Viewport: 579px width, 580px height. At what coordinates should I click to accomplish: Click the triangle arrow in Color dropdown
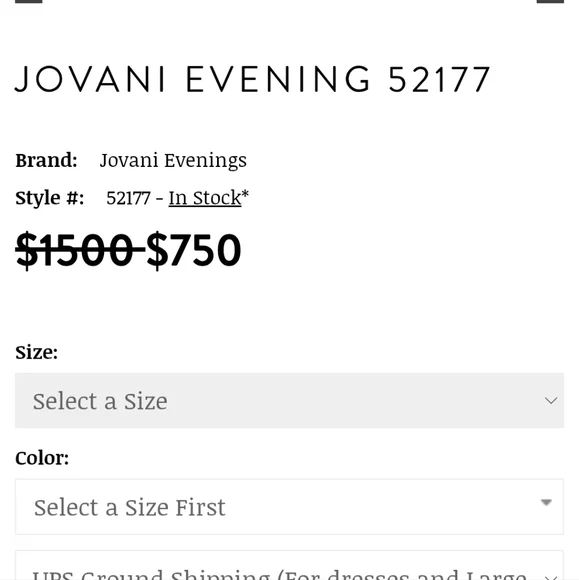coord(546,502)
